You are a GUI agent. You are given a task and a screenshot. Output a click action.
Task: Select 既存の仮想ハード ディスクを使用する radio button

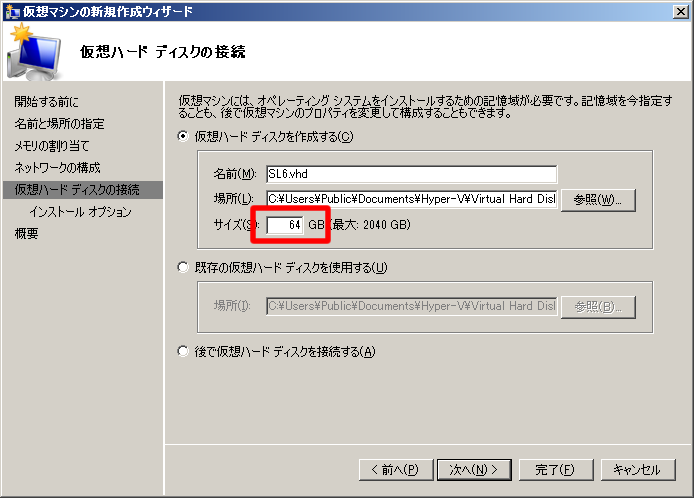183,267
